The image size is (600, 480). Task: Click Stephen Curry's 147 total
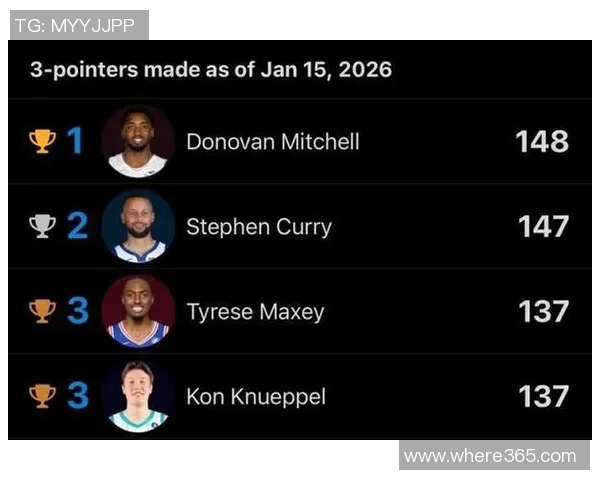(x=542, y=227)
